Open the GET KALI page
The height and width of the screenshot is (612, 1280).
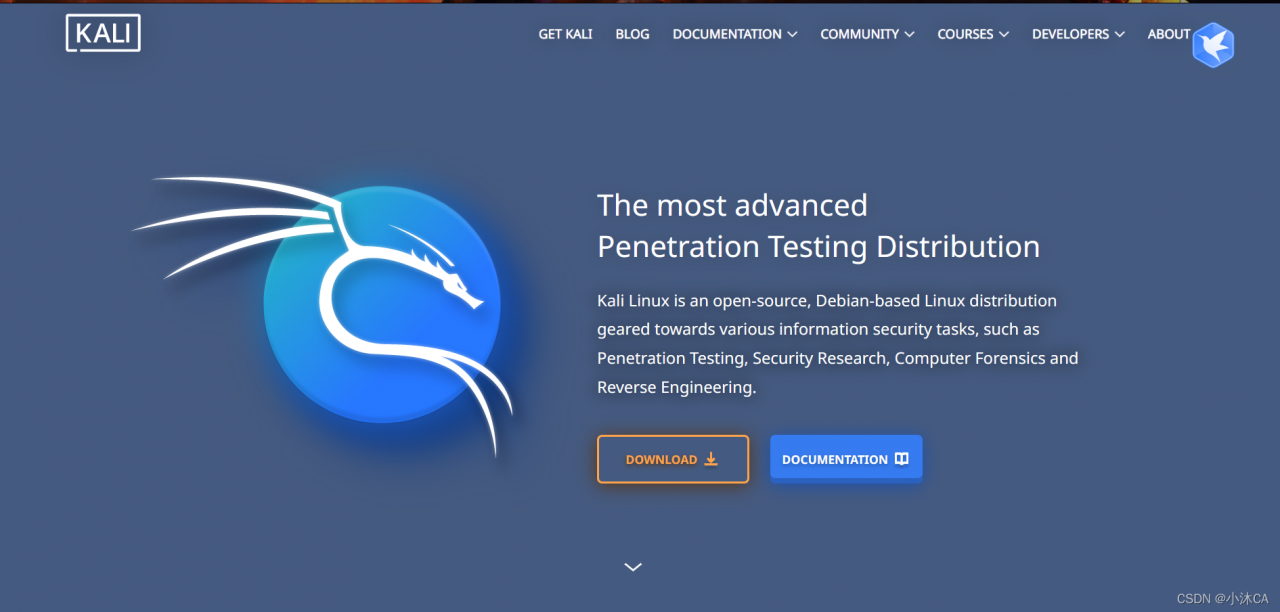565,34
